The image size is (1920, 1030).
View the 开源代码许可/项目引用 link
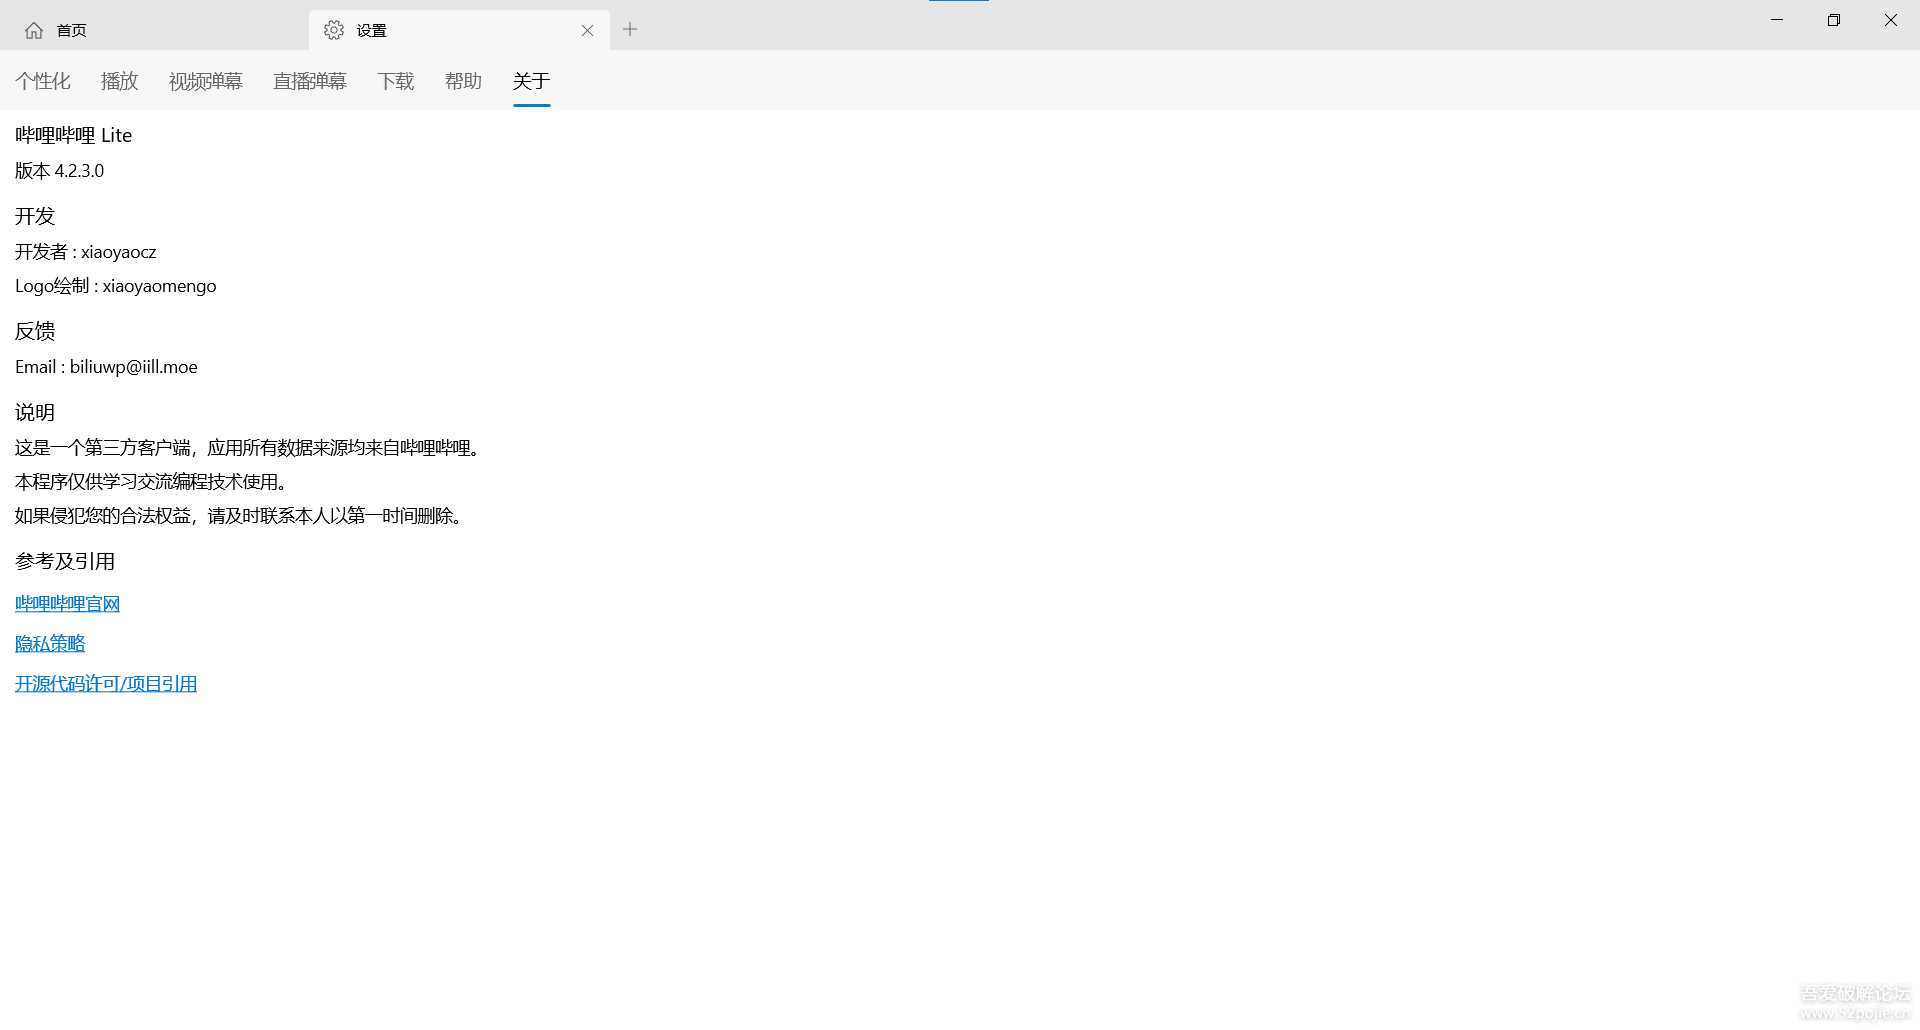click(105, 683)
